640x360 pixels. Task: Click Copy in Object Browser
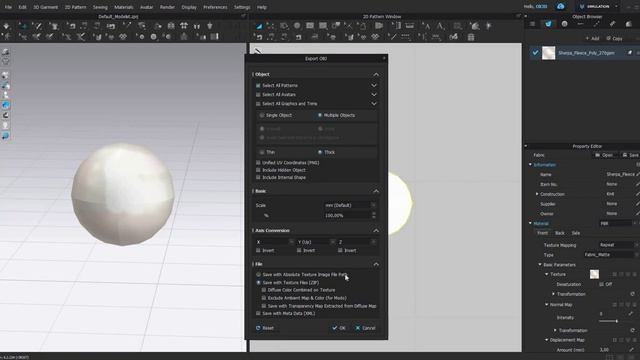coord(614,38)
